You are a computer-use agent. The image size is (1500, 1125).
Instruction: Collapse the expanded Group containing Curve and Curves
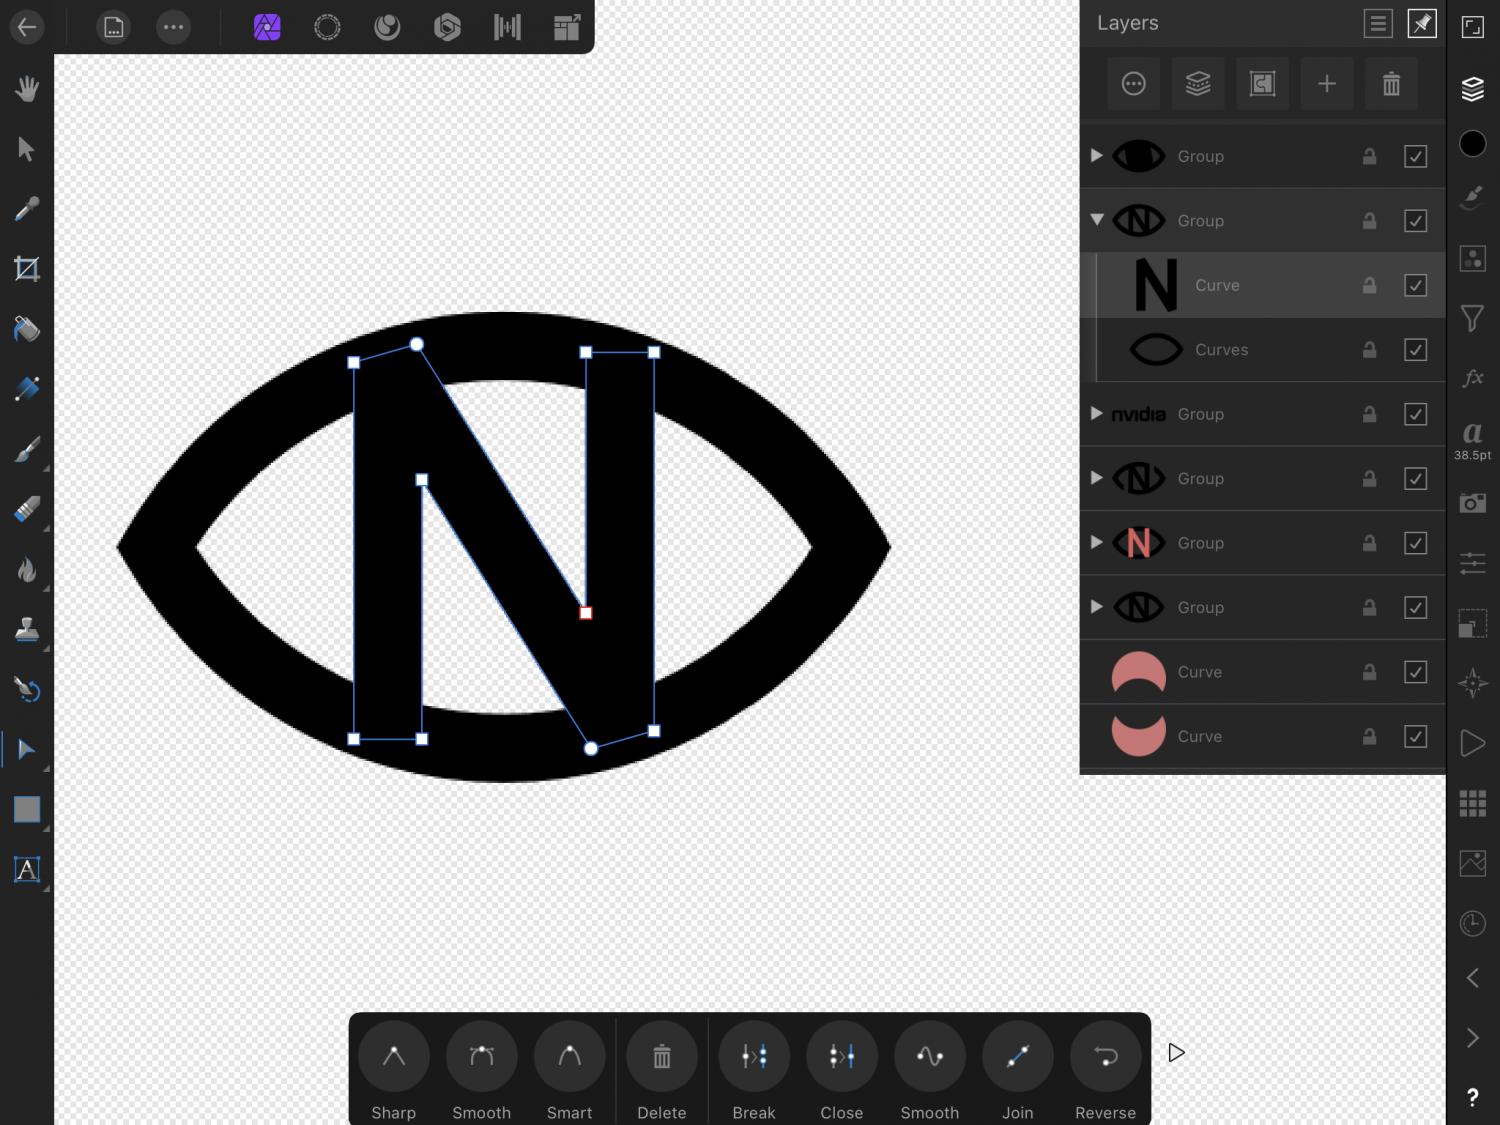click(x=1097, y=220)
